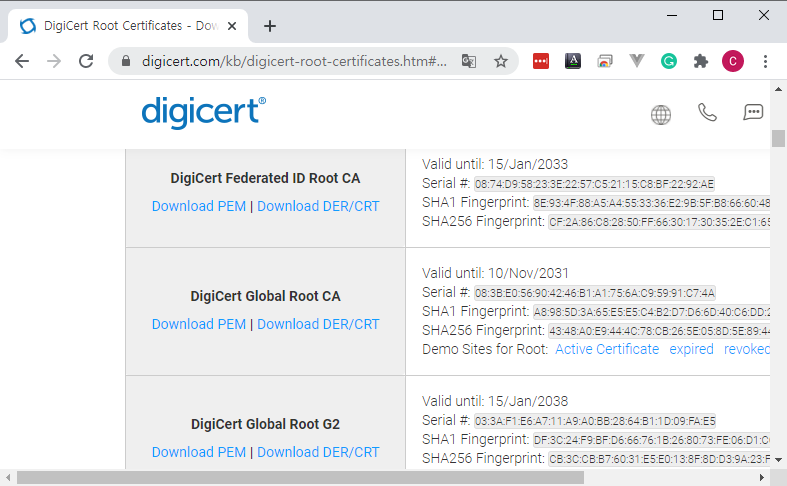
Task: Click the vertical scrollbar down arrow
Action: click(x=778, y=459)
